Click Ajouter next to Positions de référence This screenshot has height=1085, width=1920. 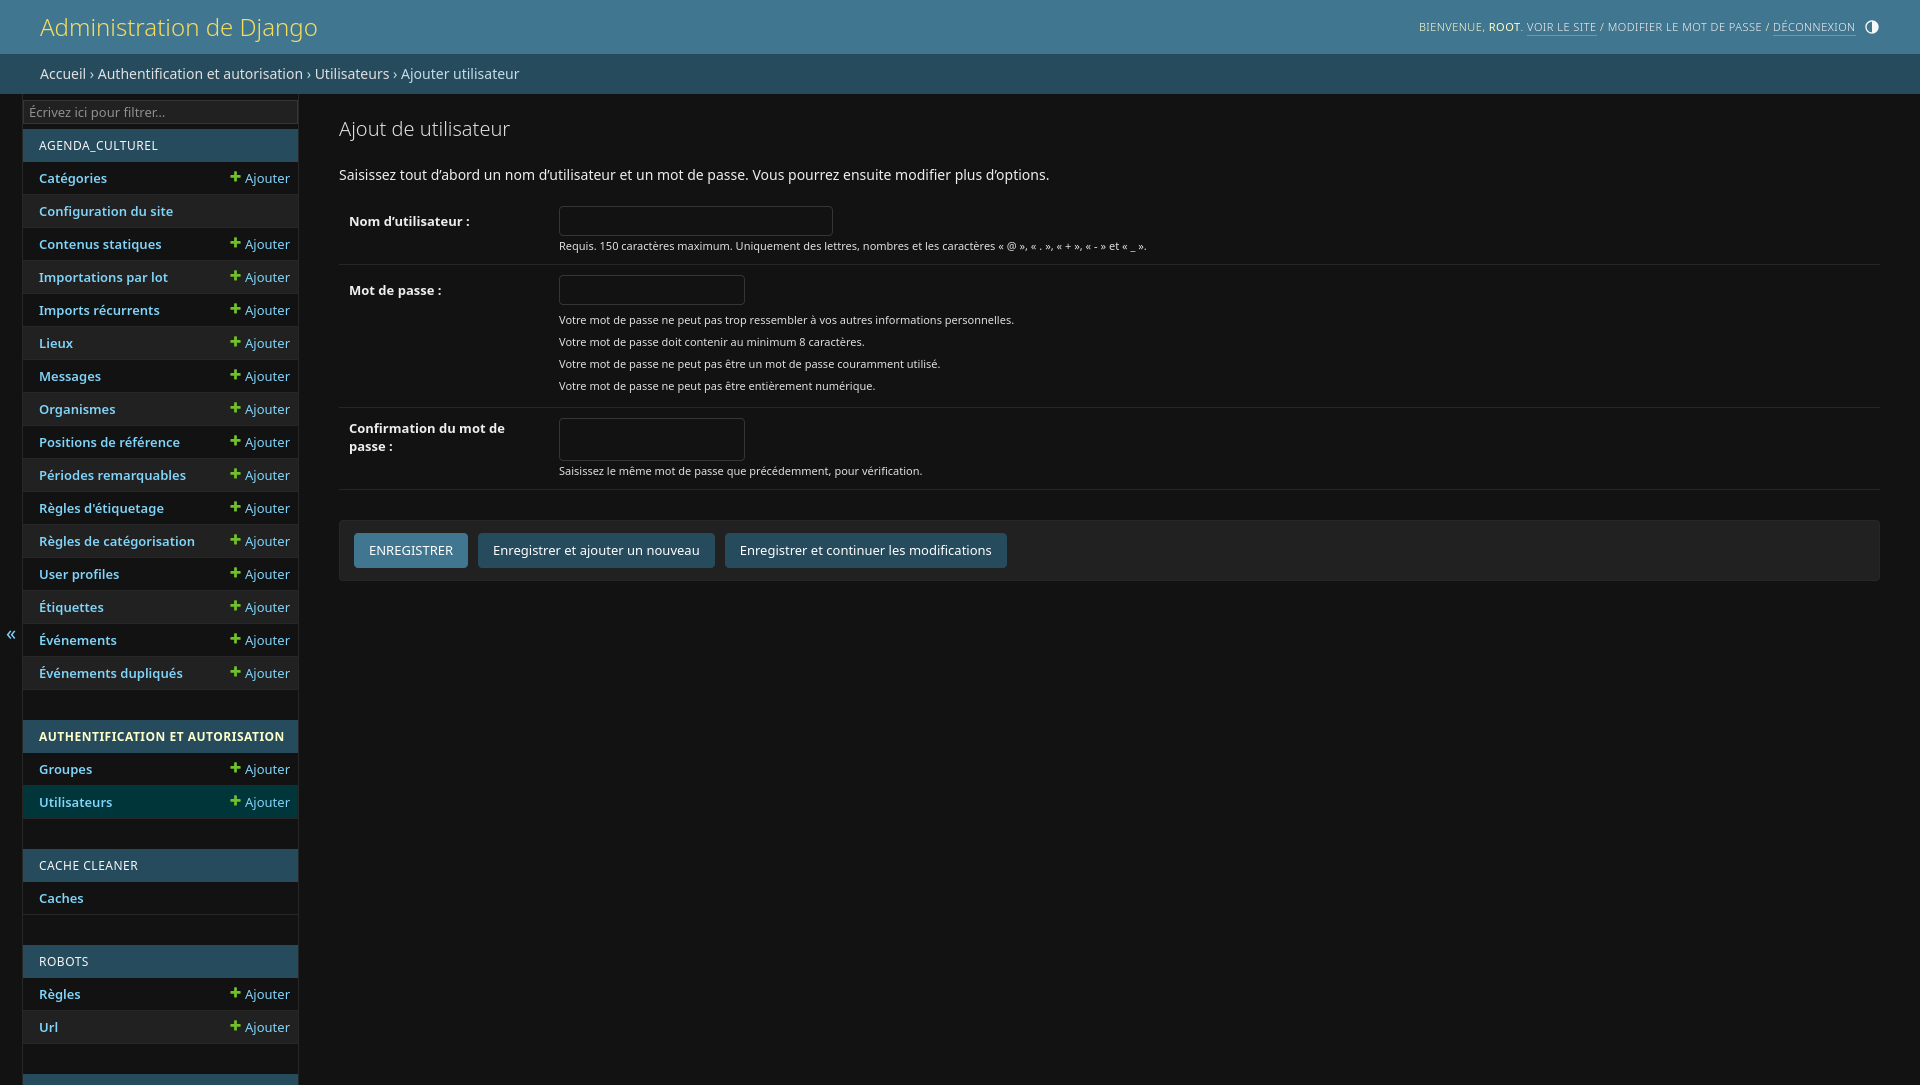point(260,442)
